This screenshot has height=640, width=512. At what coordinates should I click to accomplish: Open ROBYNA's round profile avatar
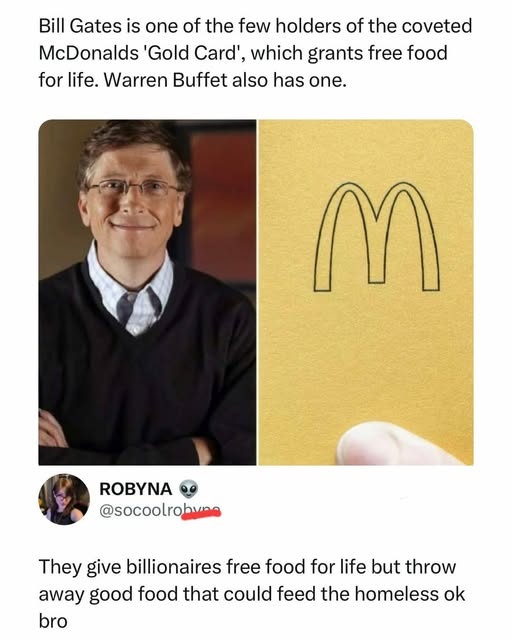(x=64, y=499)
